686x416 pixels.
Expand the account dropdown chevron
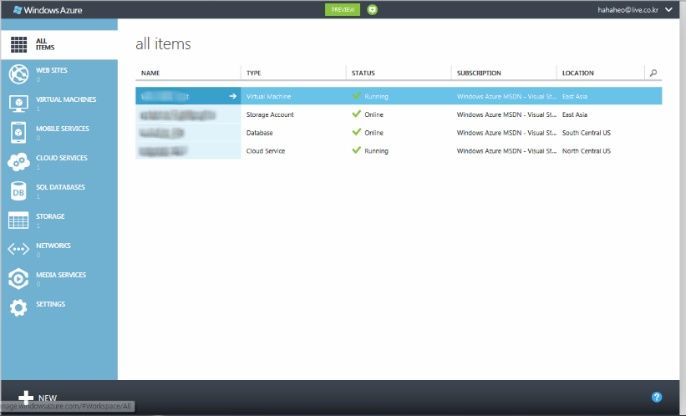(669, 10)
